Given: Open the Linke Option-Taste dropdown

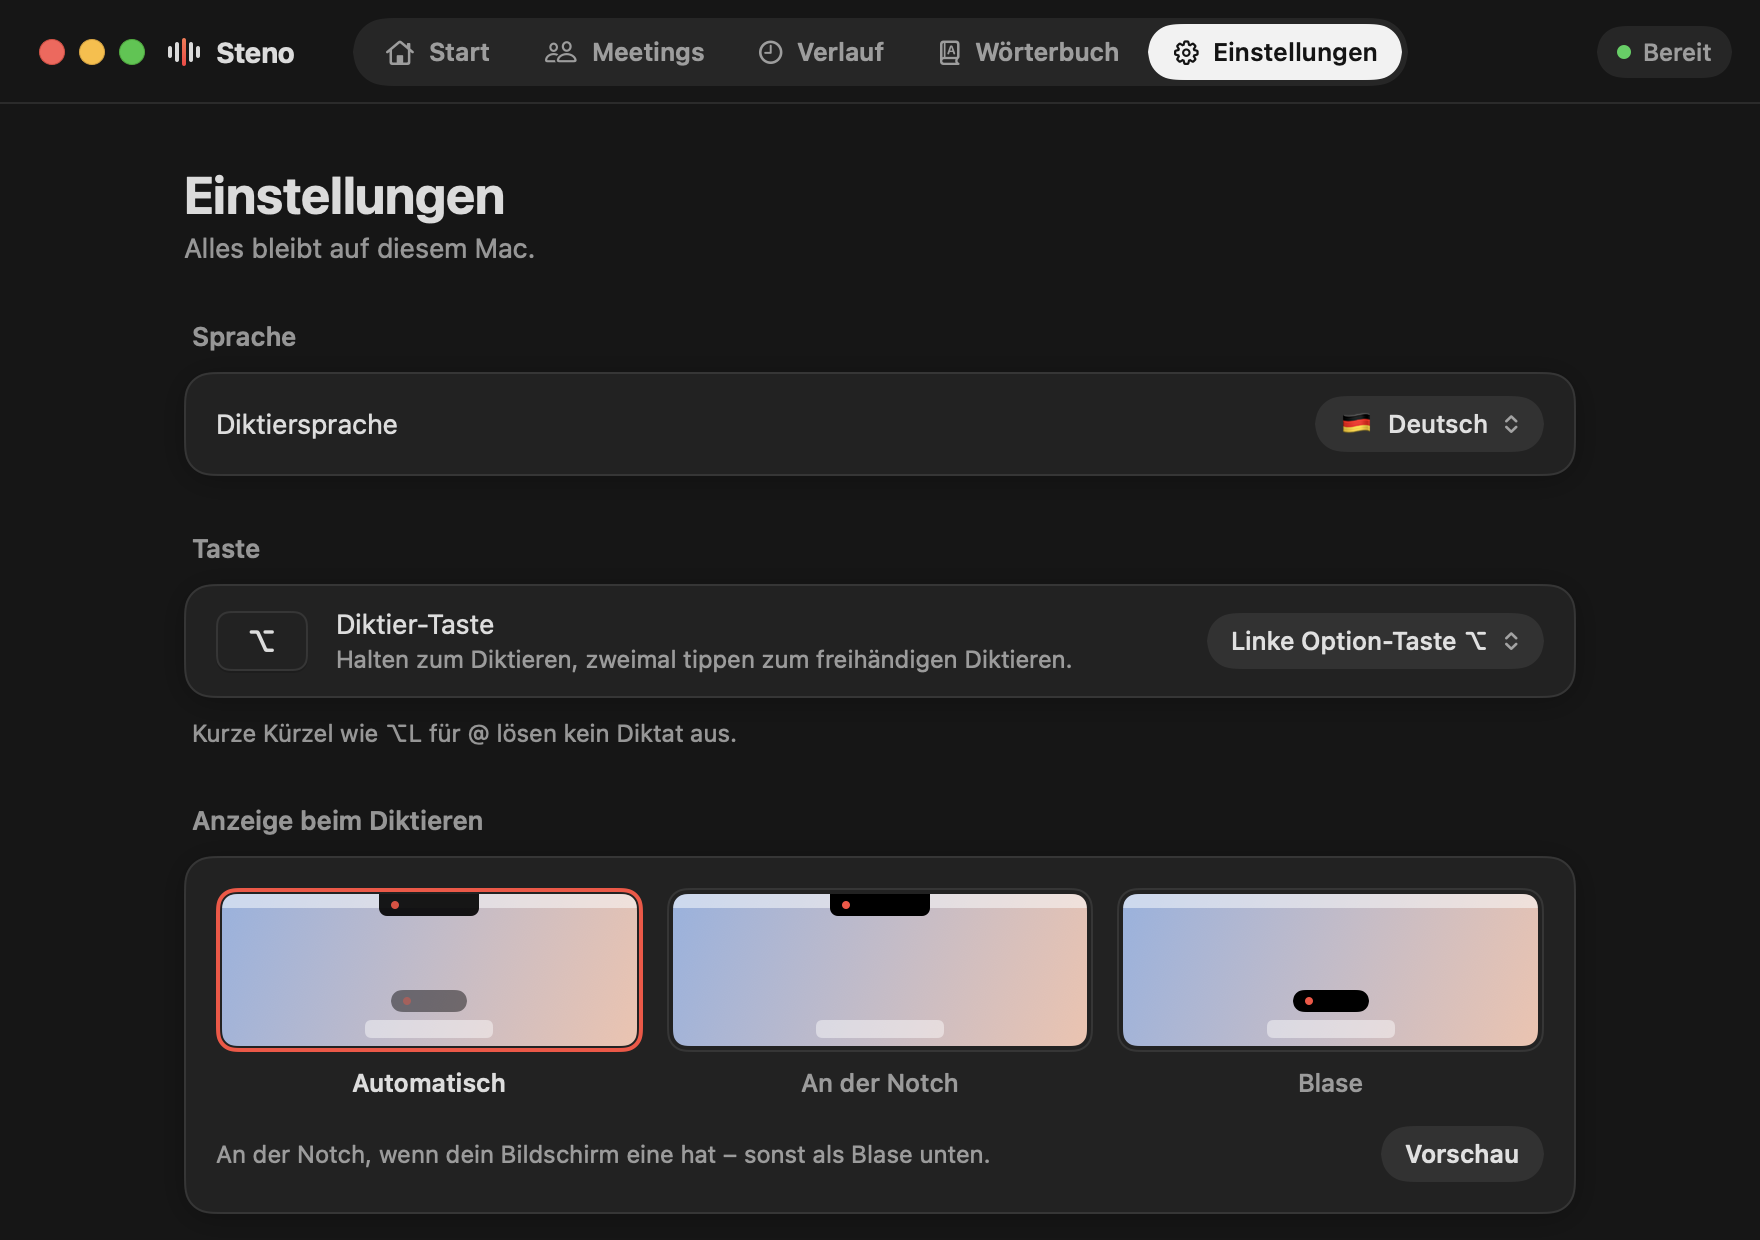Looking at the screenshot, I should point(1375,641).
